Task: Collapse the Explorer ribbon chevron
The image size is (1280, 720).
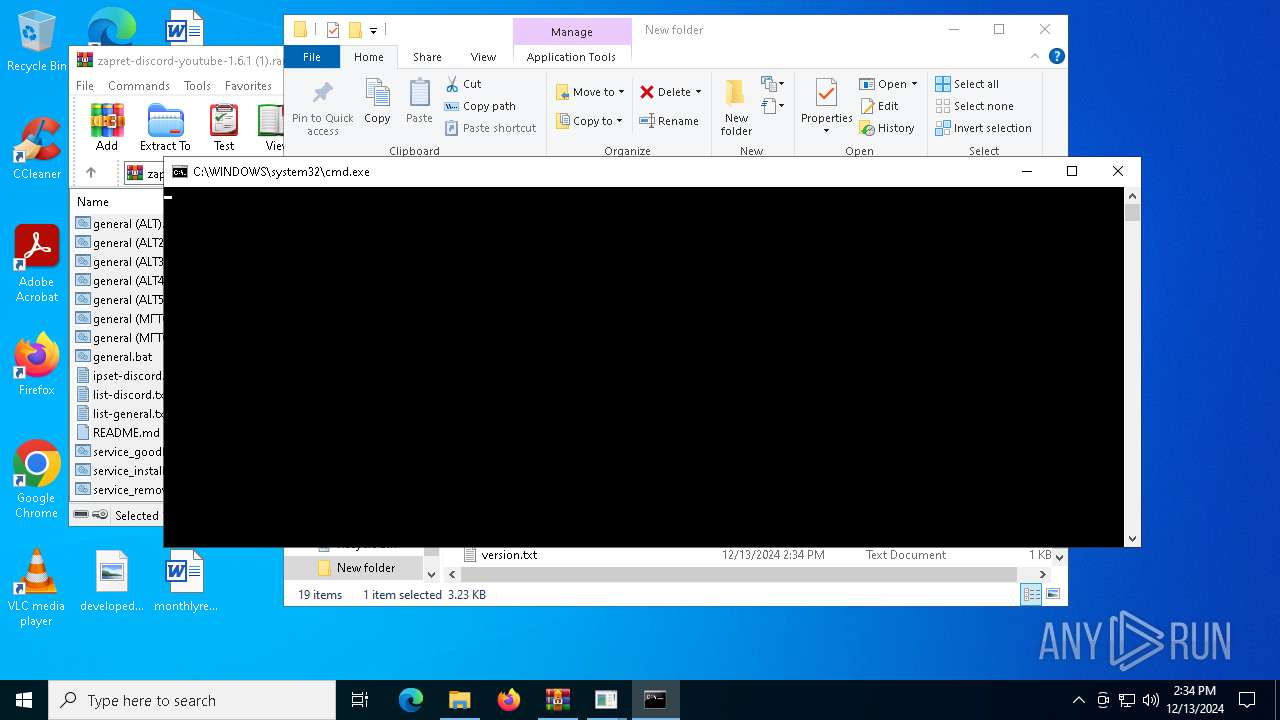Action: click(1037, 57)
